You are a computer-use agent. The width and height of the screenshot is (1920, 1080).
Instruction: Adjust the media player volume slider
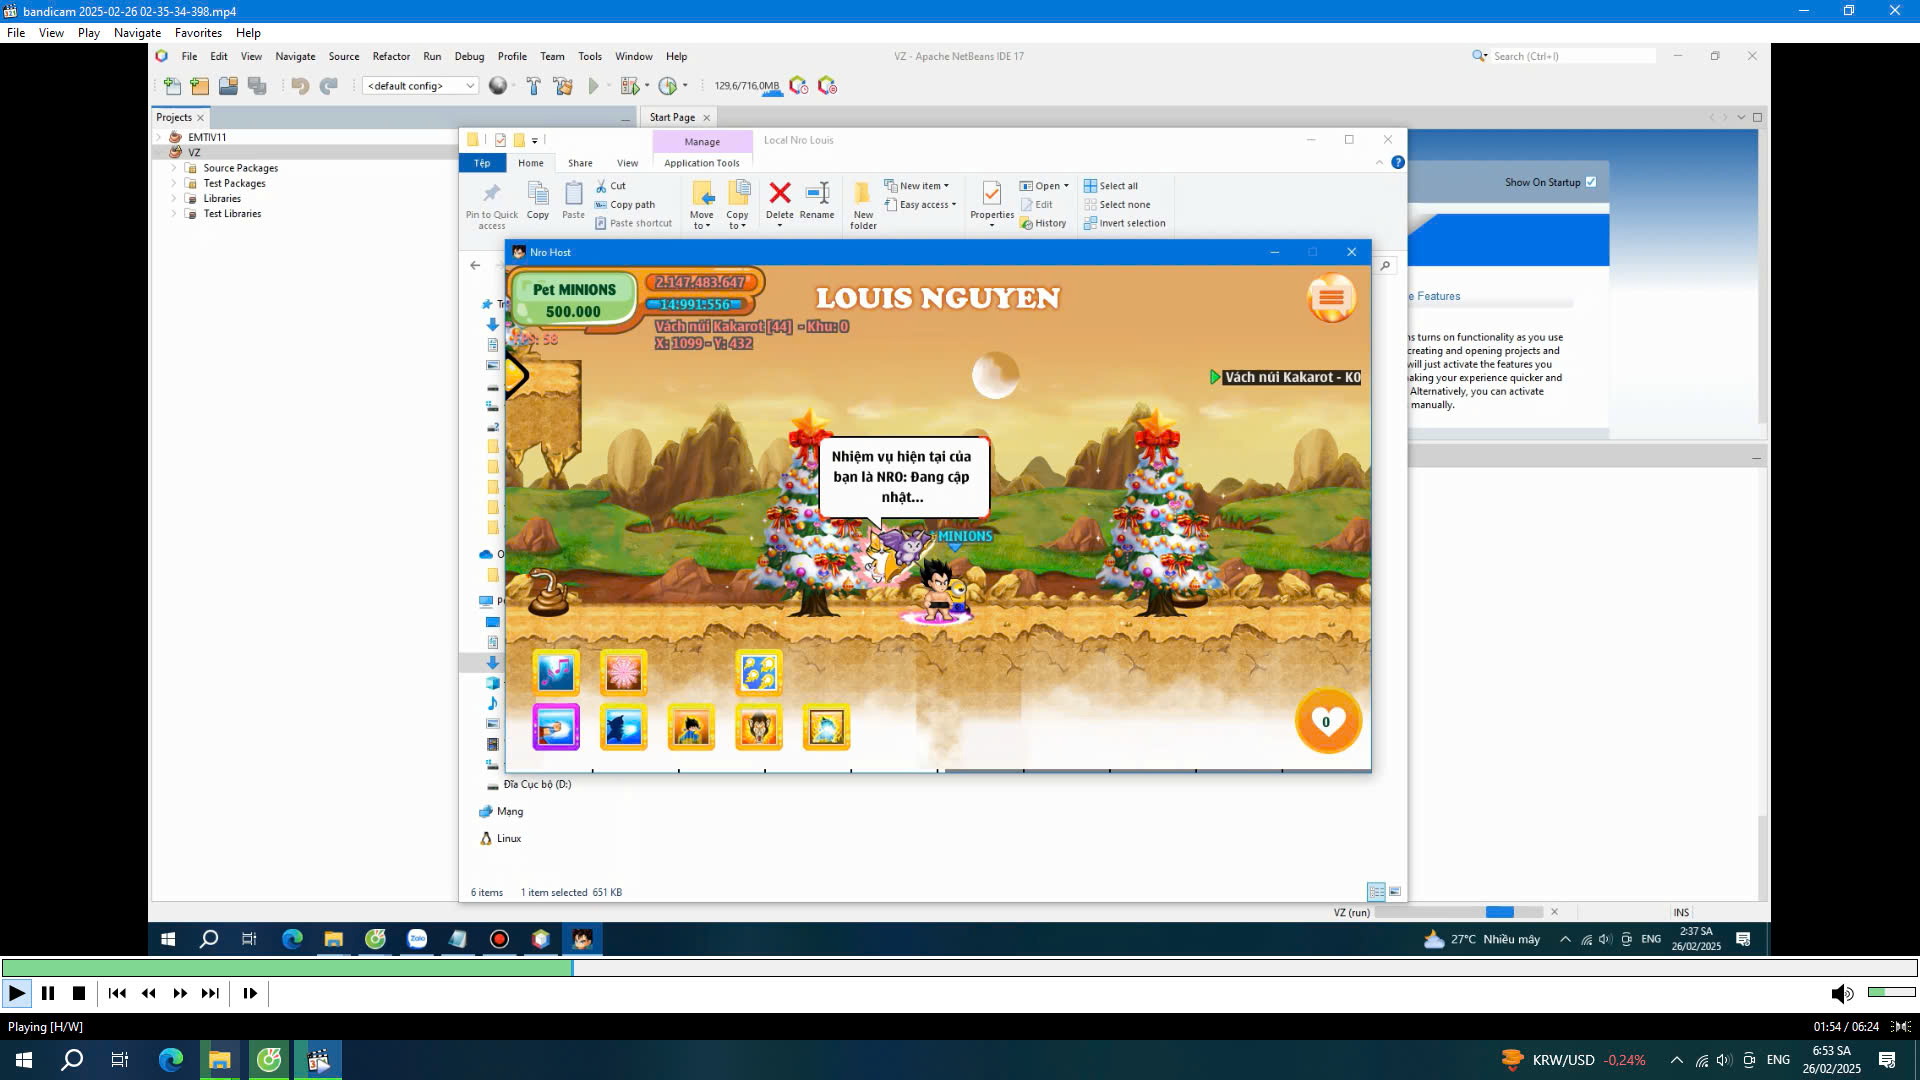(1891, 992)
